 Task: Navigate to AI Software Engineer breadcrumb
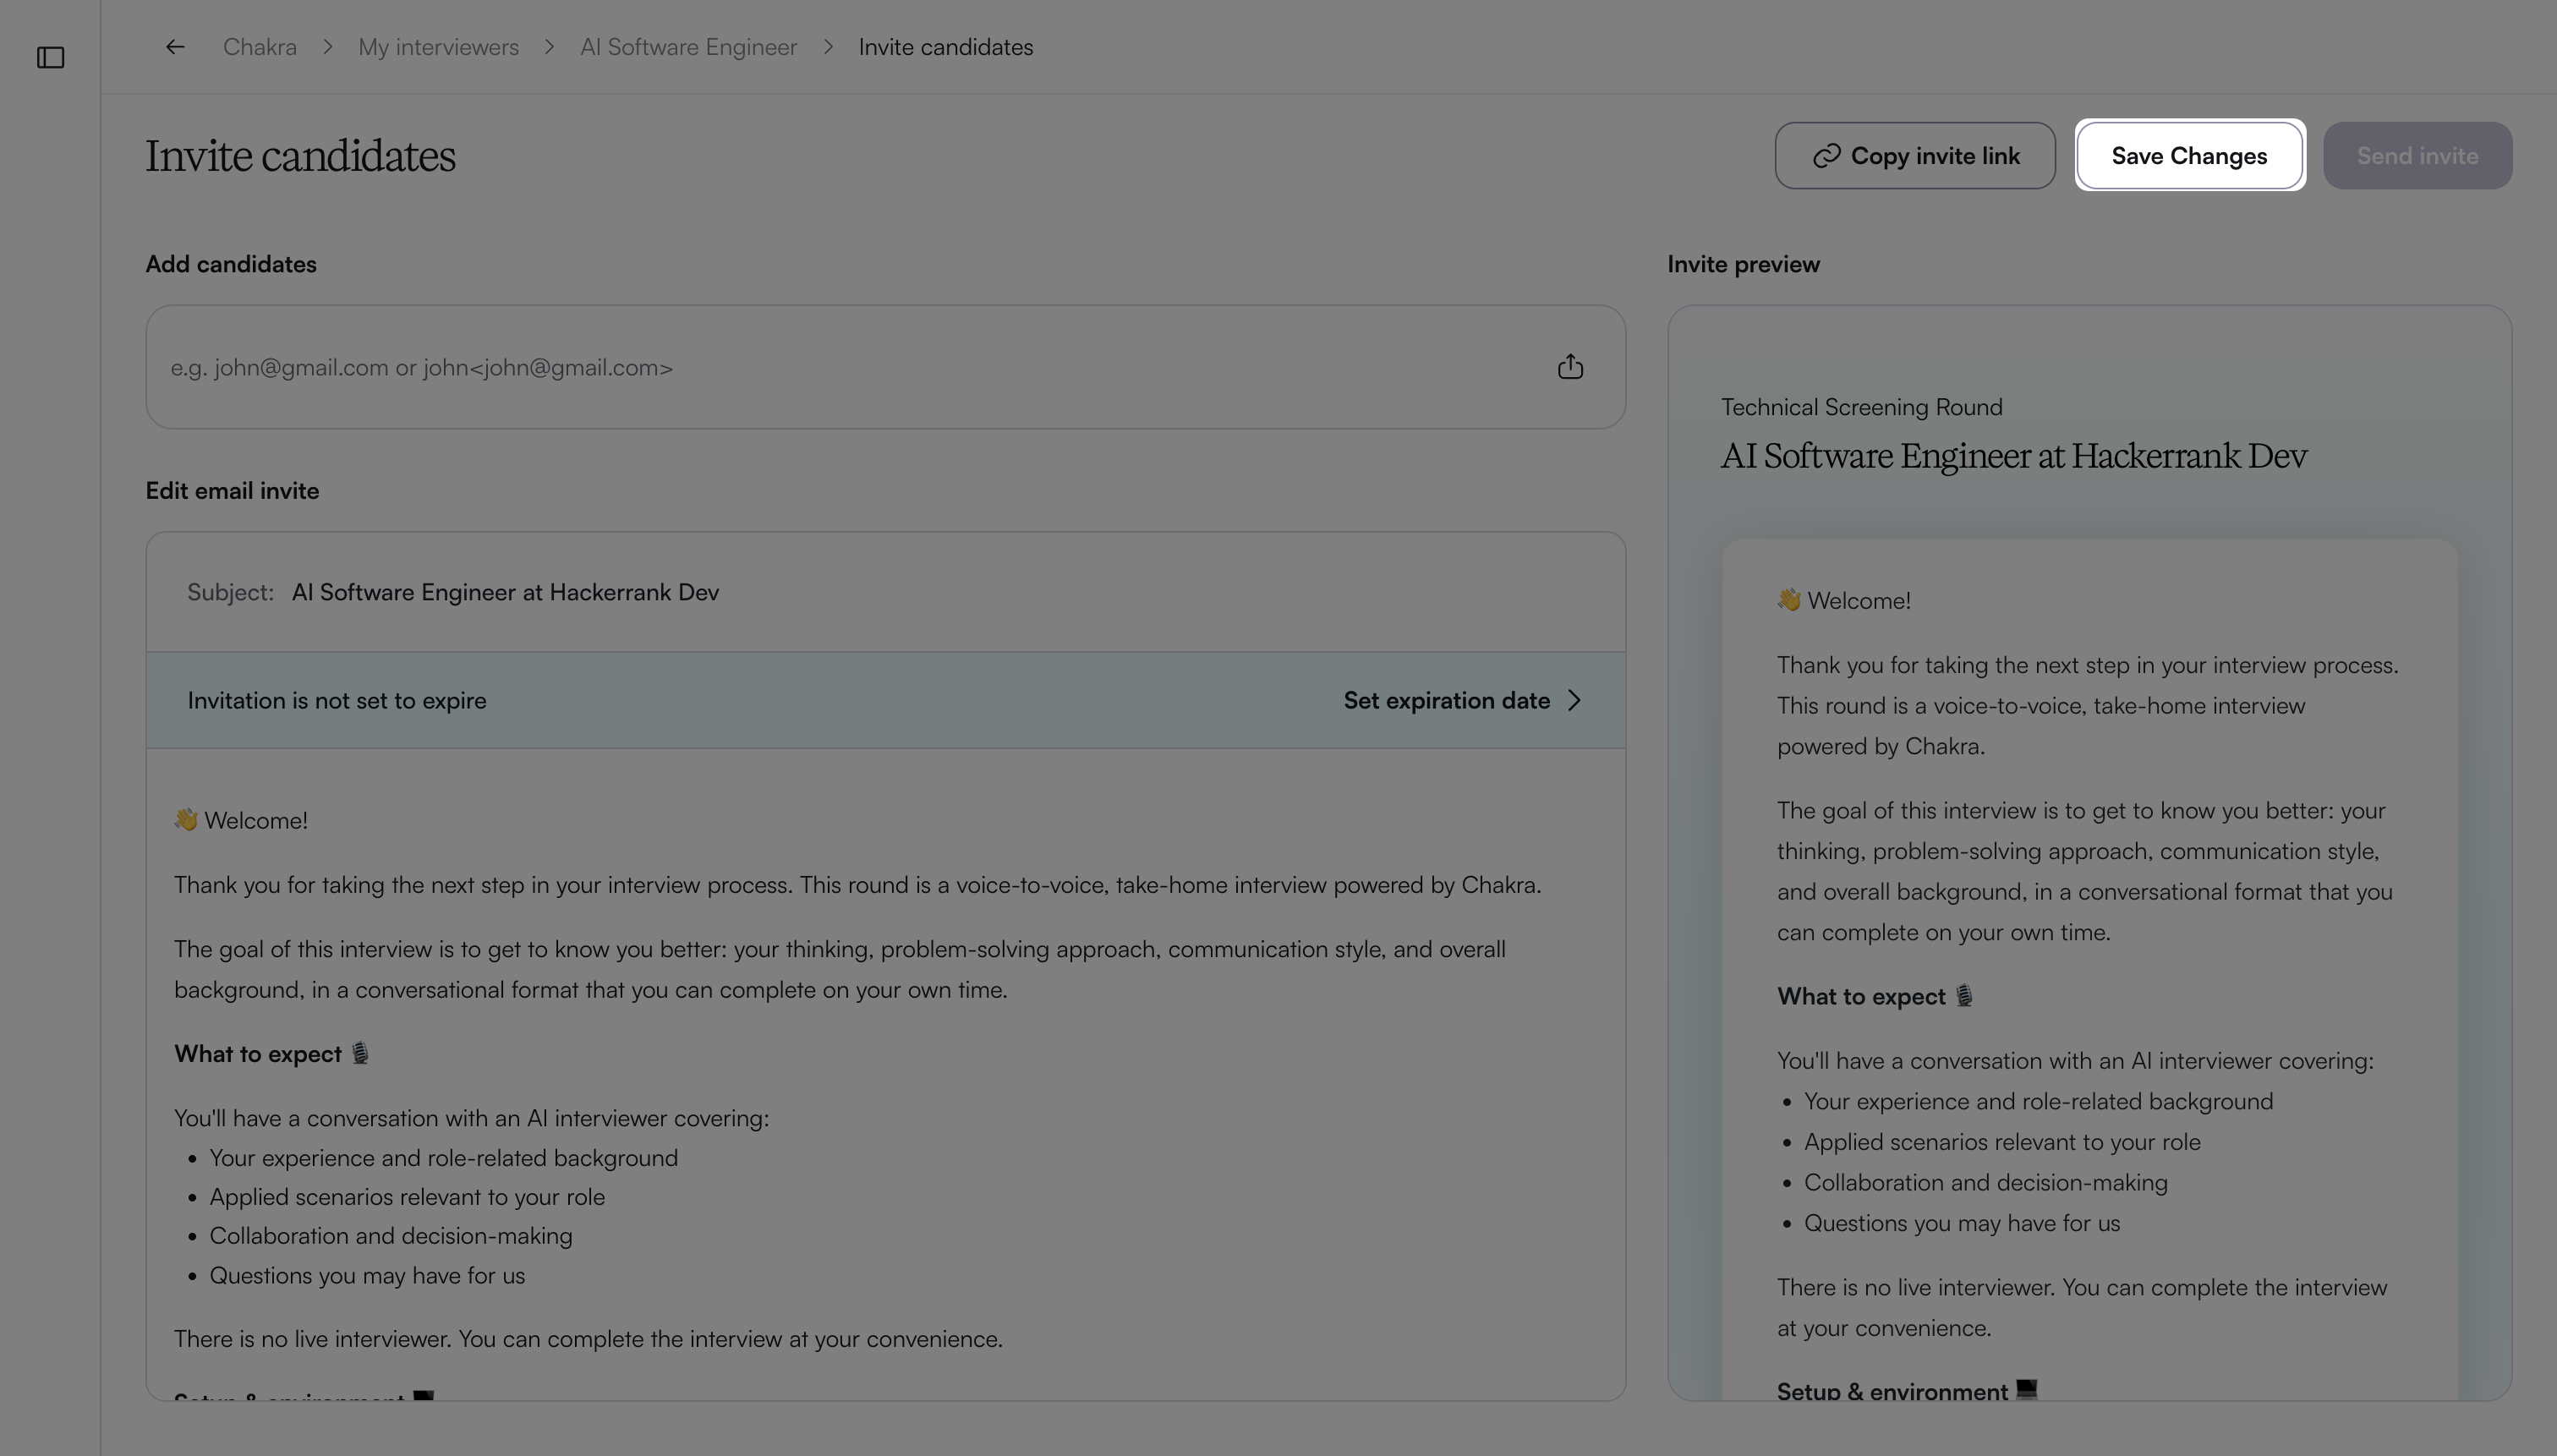coord(689,47)
